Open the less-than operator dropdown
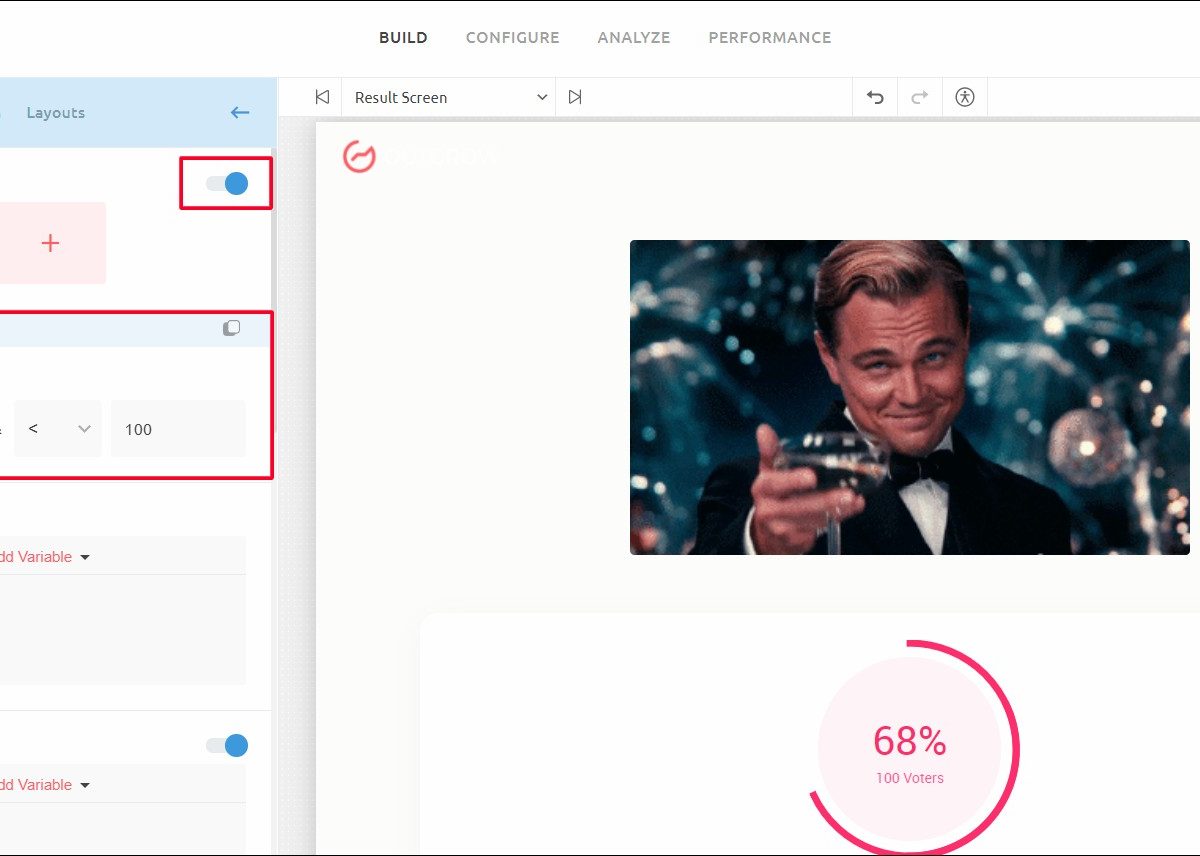The height and width of the screenshot is (856, 1200). point(59,429)
